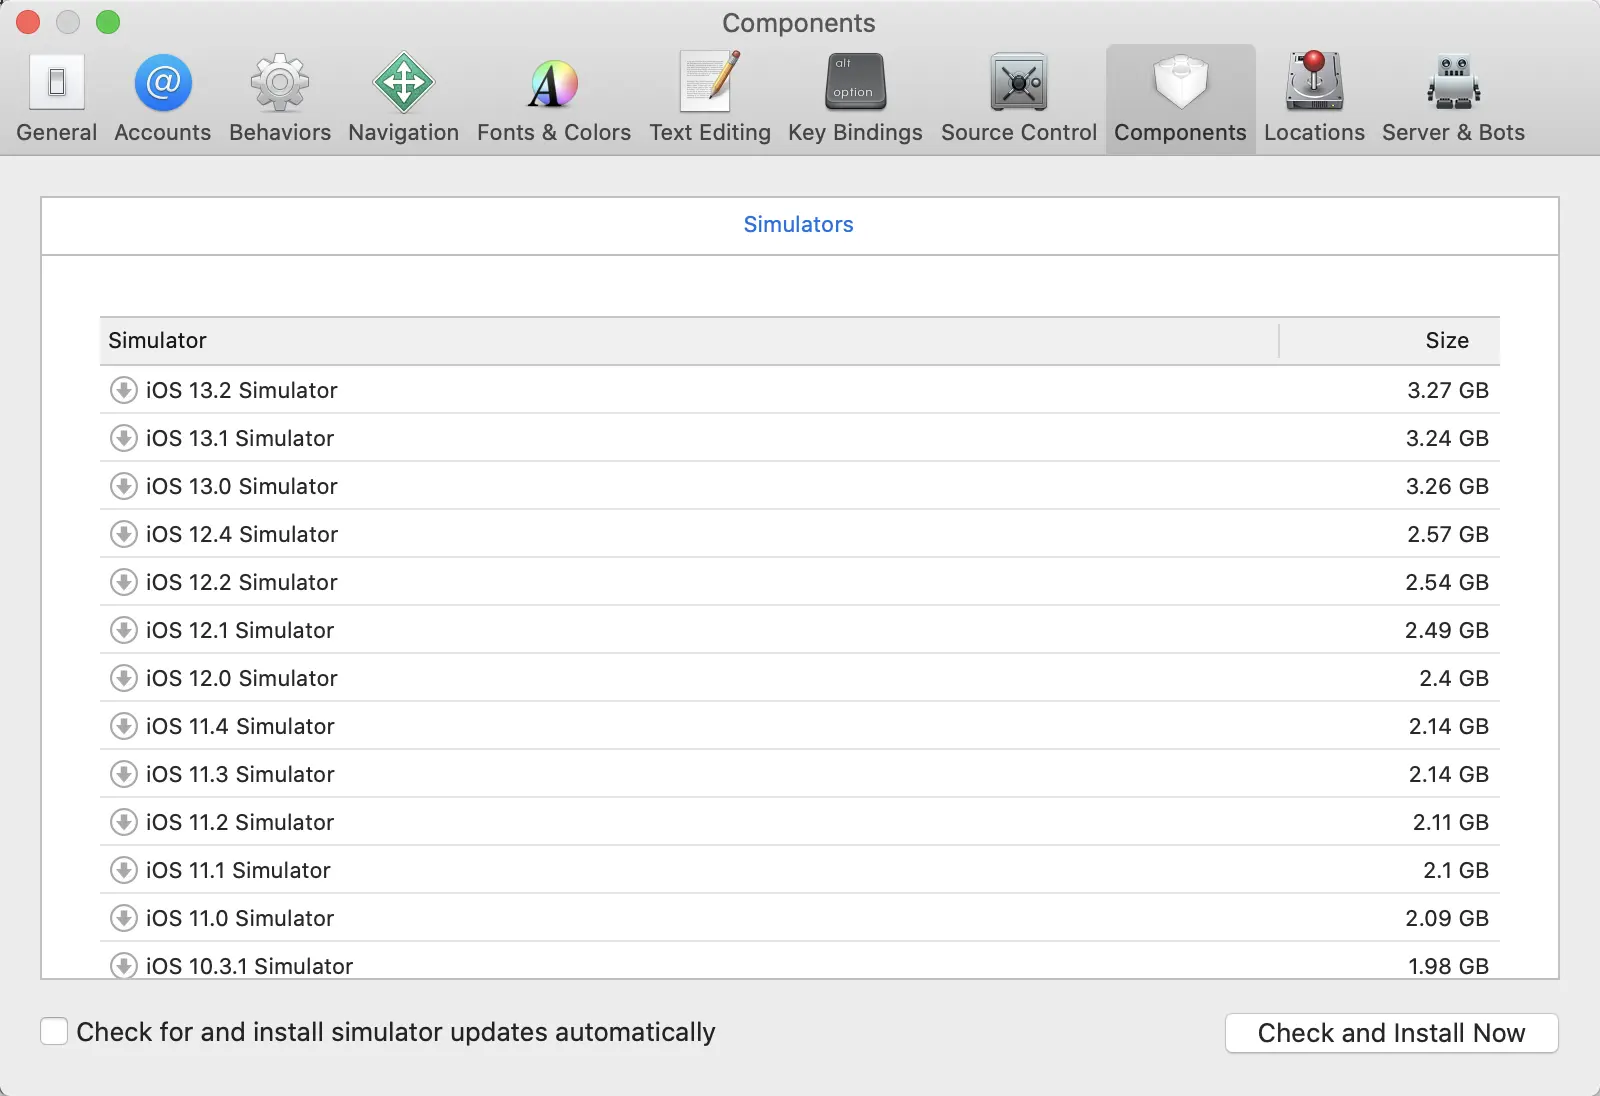Open the Navigation preferences pane
The height and width of the screenshot is (1096, 1600).
[x=404, y=99]
